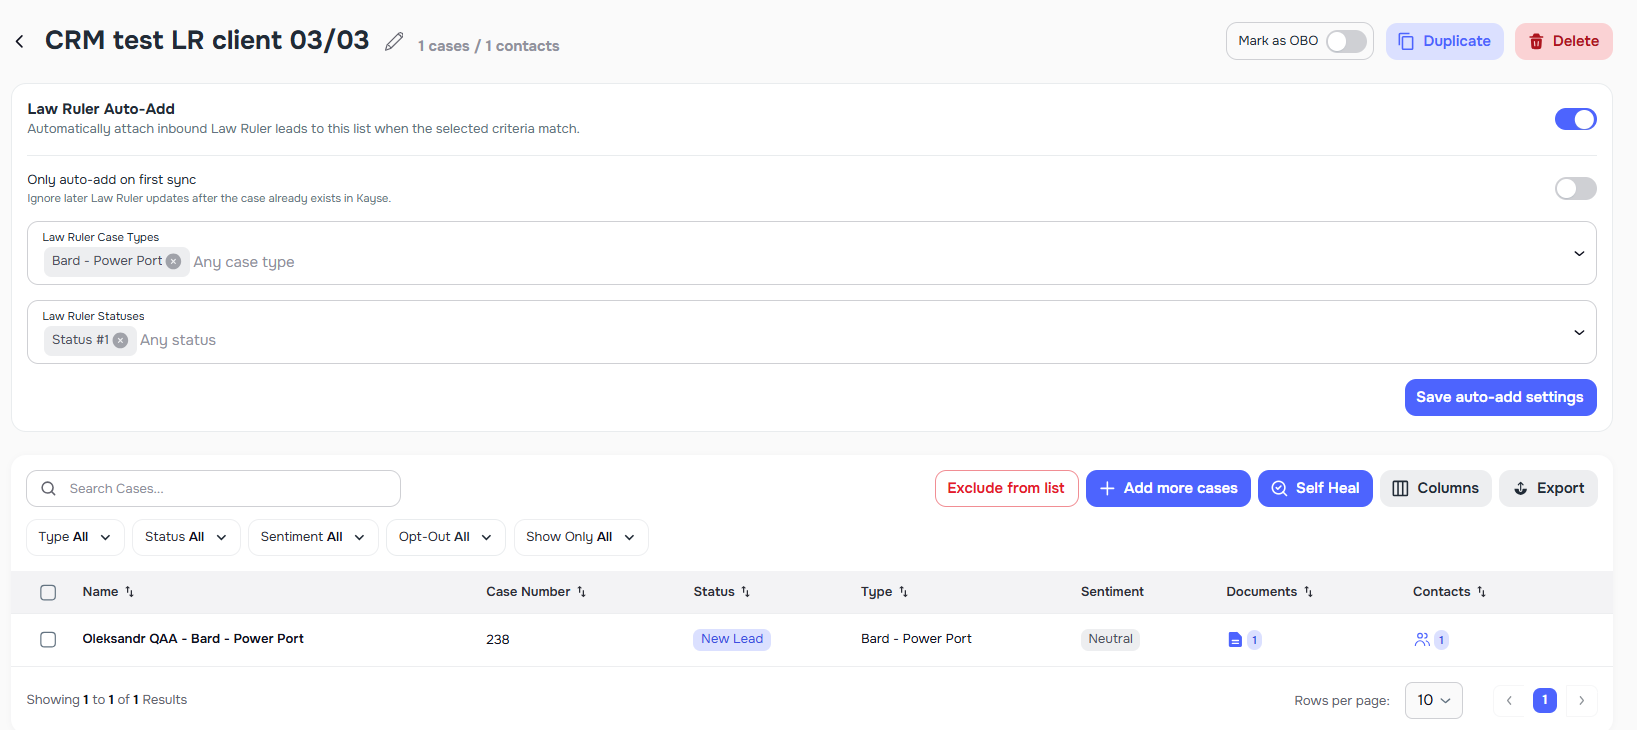Remove the Bard - Power Port chip
Screen dimensions: 1637x730
click(x=173, y=261)
